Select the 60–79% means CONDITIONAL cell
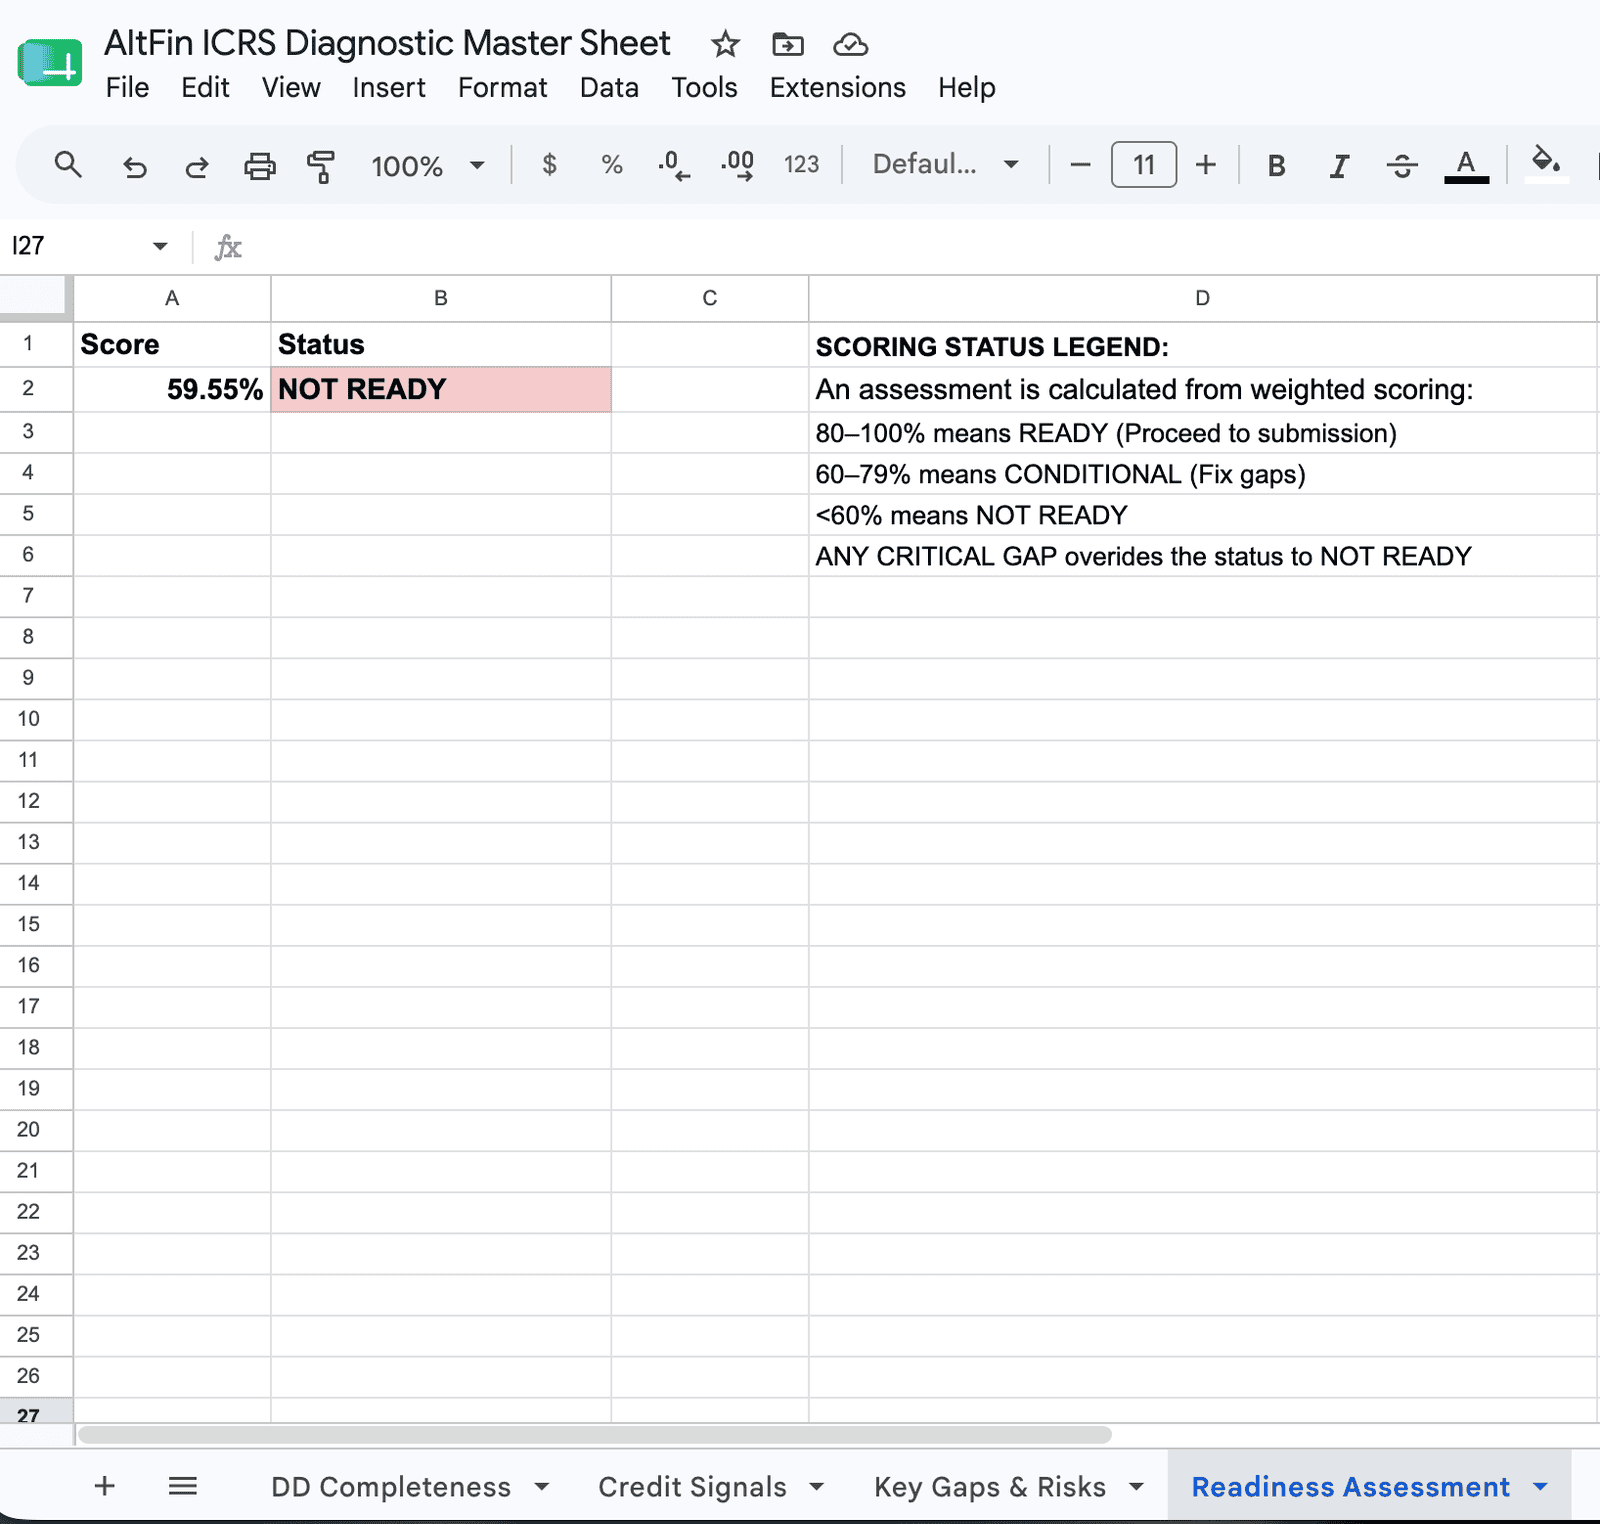 (x=1203, y=474)
